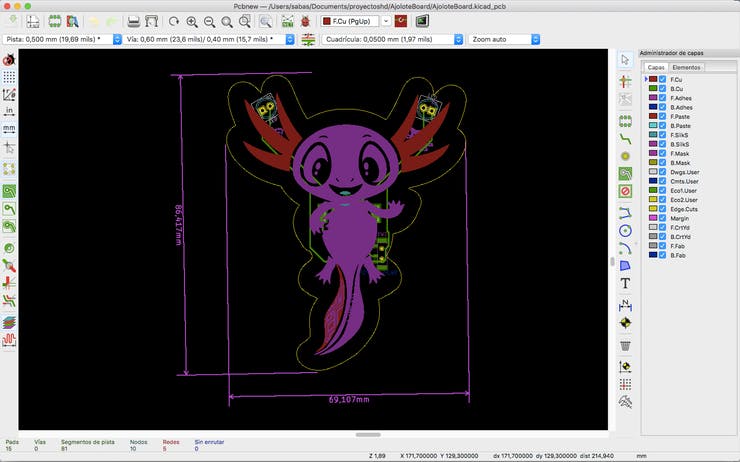740x462 pixels.
Task: Toggle Margin layer checkbox
Action: [663, 218]
